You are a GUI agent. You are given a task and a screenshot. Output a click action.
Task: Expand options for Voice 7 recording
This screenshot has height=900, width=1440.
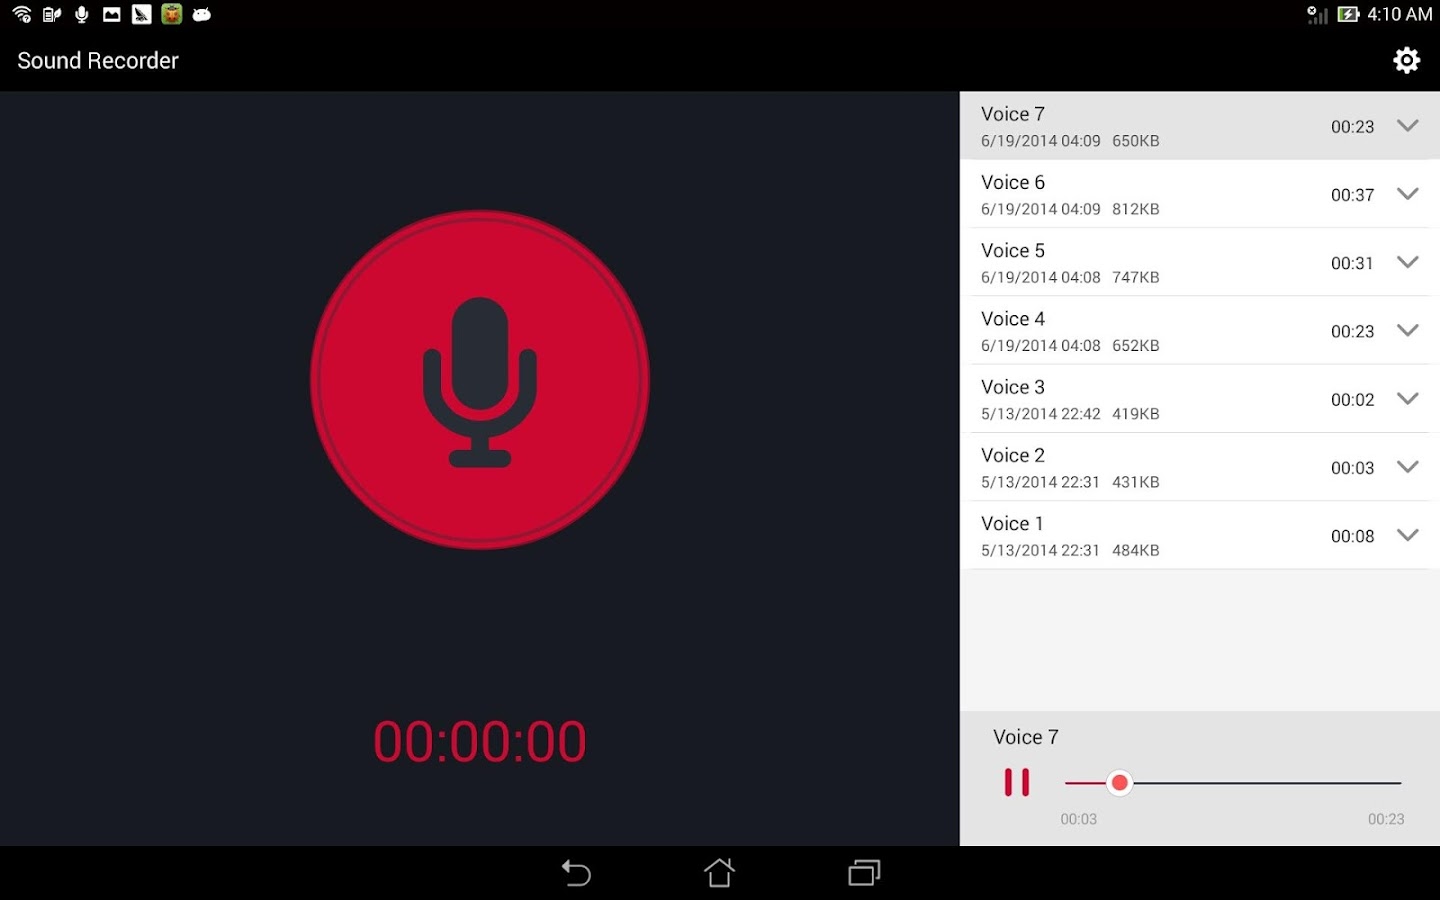tap(1408, 126)
